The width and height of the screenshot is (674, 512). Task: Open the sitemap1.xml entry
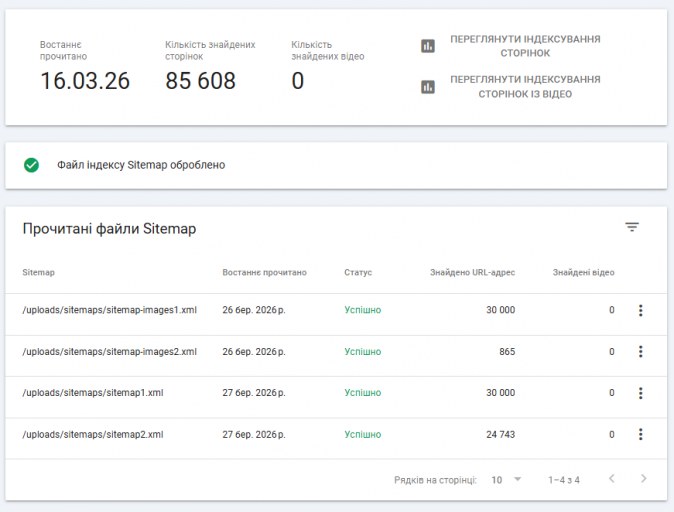[x=92, y=393]
